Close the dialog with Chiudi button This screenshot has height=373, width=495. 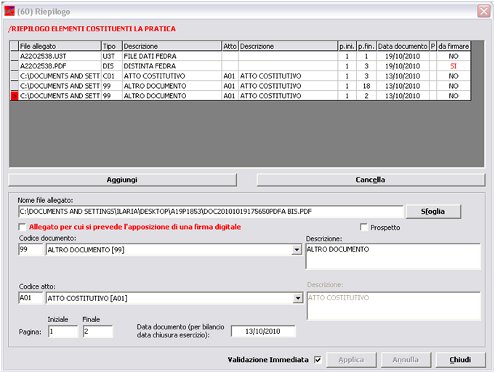[460, 360]
